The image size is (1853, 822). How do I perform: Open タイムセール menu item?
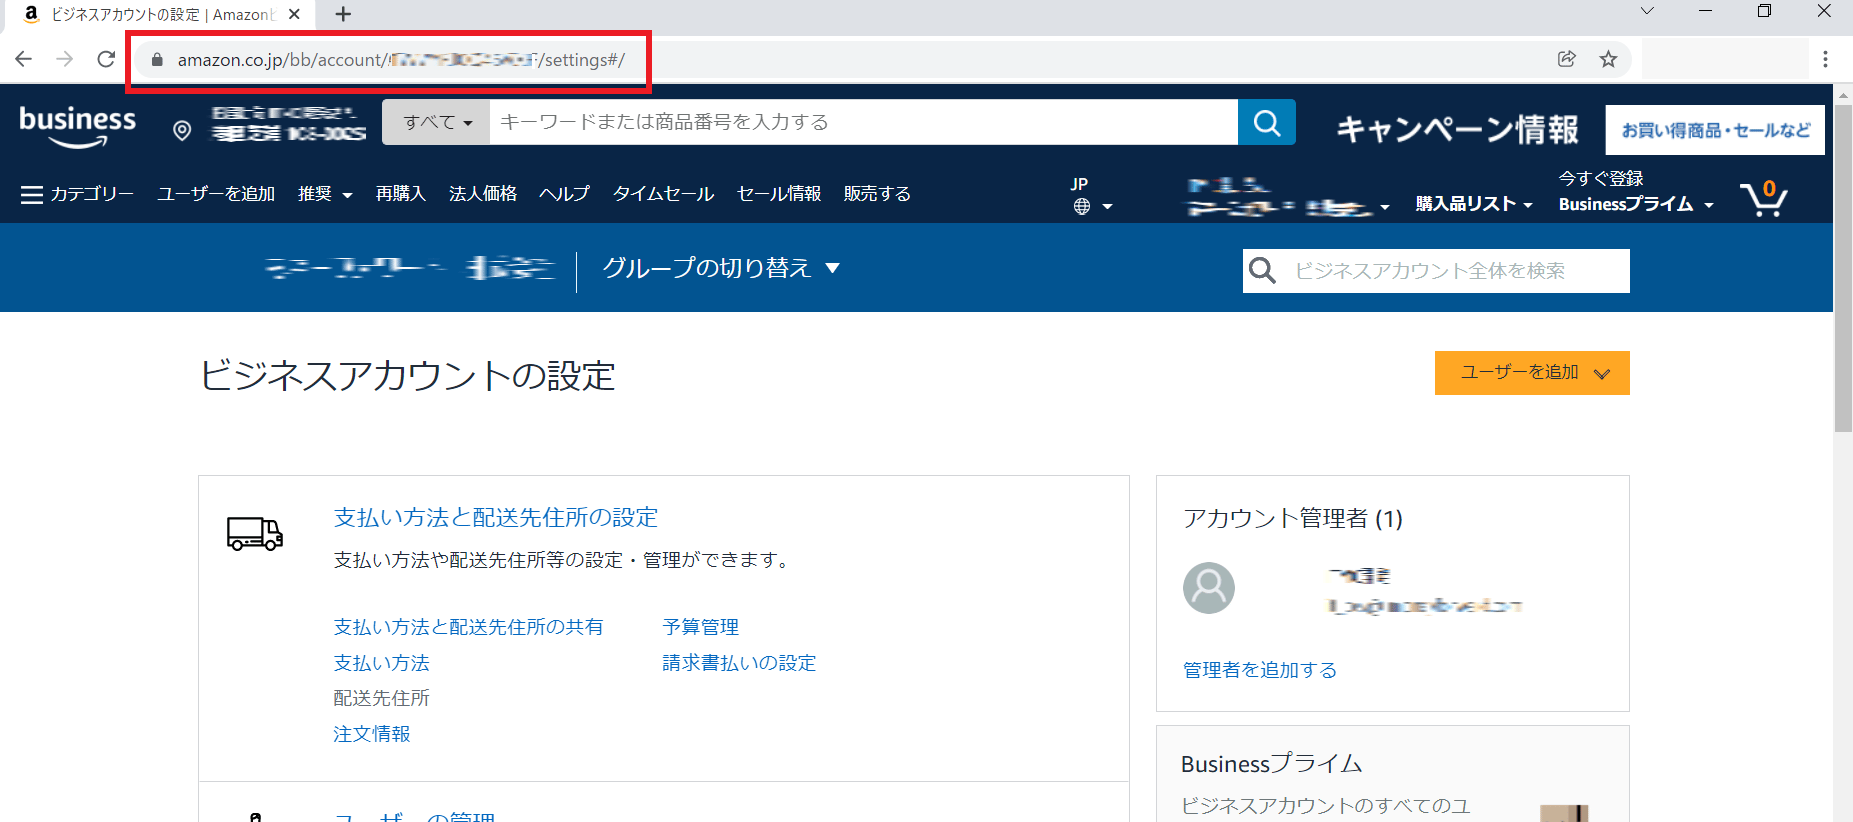point(663,194)
